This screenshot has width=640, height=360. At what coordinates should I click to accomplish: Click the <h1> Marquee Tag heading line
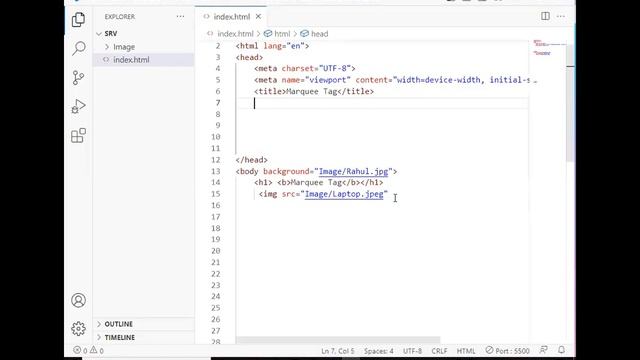[x=319, y=182]
